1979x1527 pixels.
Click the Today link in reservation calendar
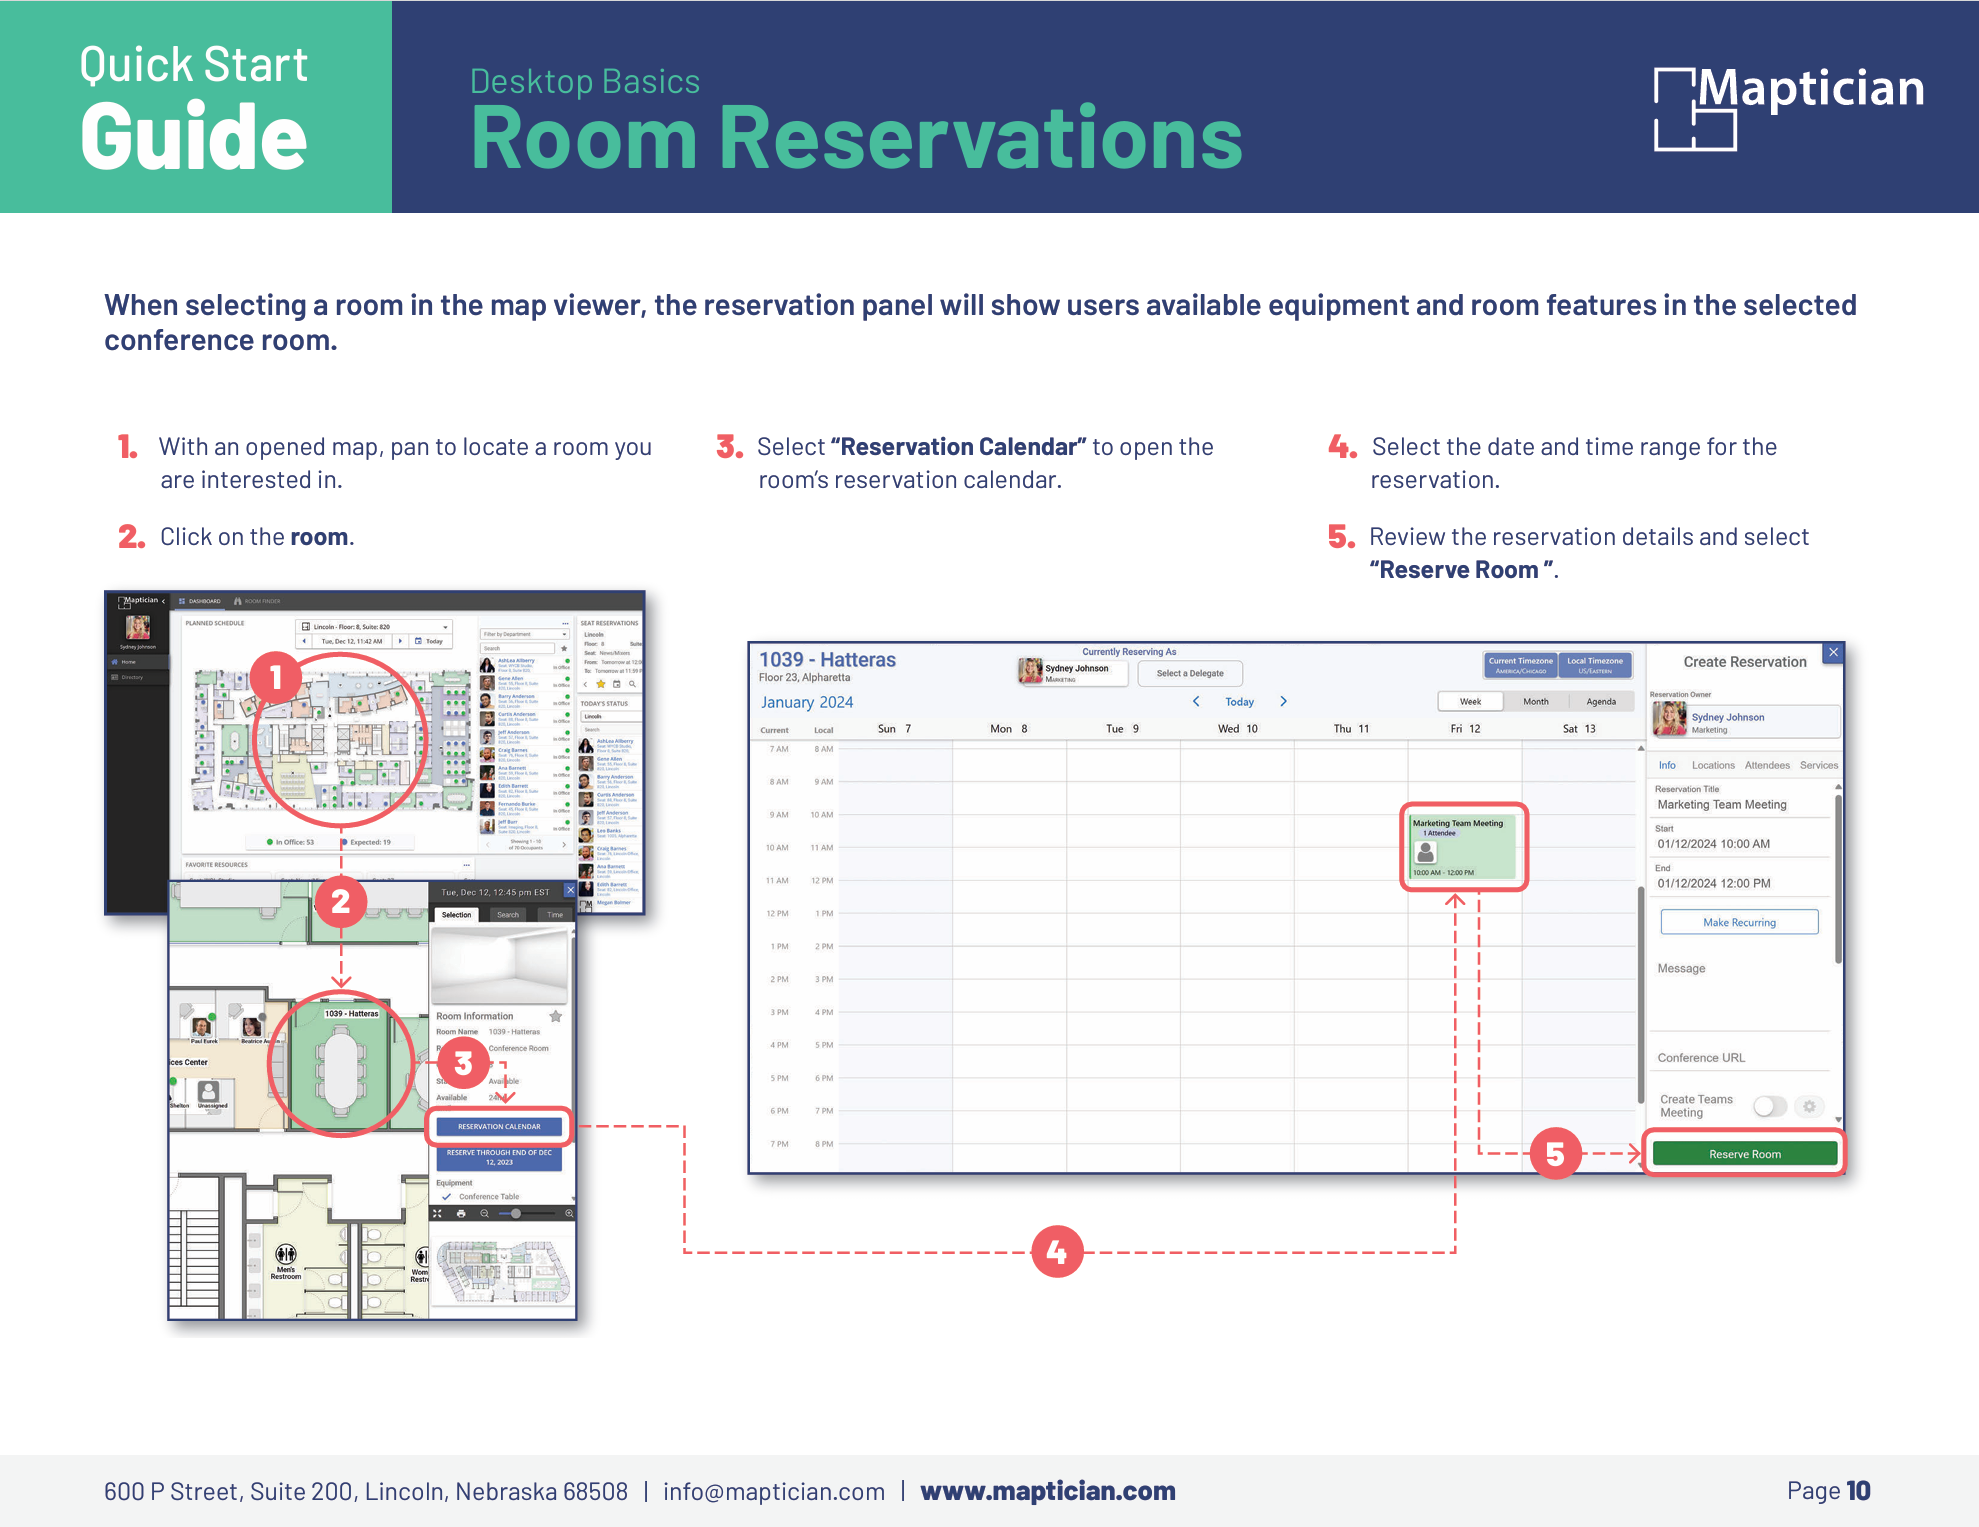[1239, 702]
